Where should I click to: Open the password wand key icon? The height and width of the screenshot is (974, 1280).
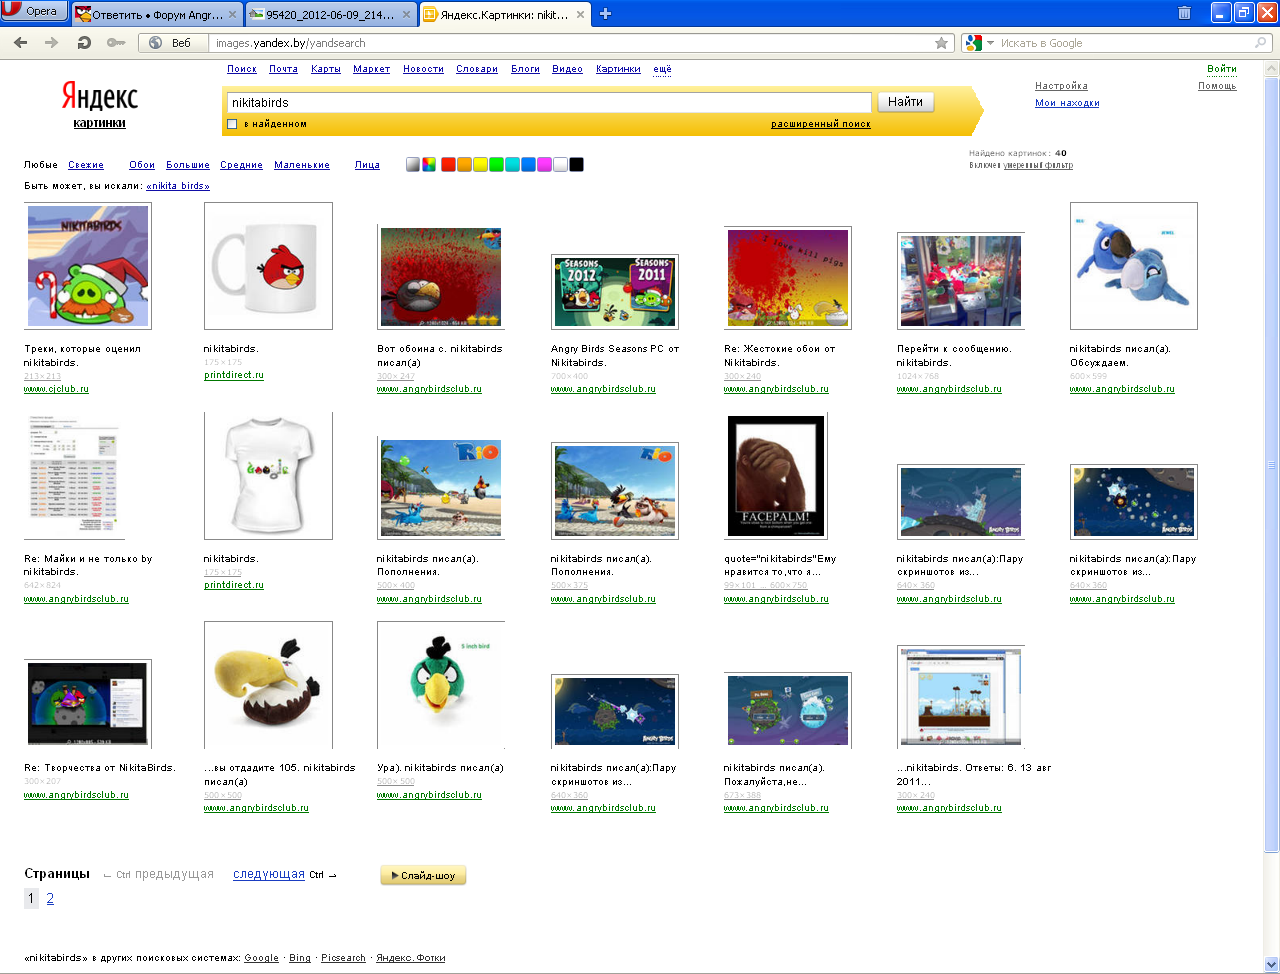(116, 43)
